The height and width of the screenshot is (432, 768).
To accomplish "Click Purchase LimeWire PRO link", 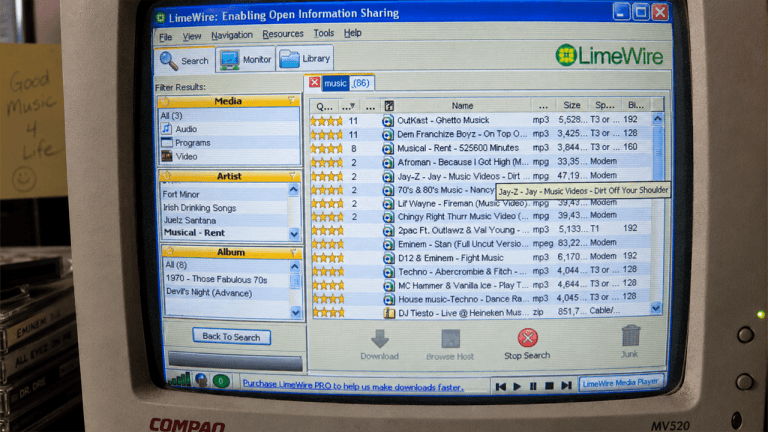I will click(353, 386).
